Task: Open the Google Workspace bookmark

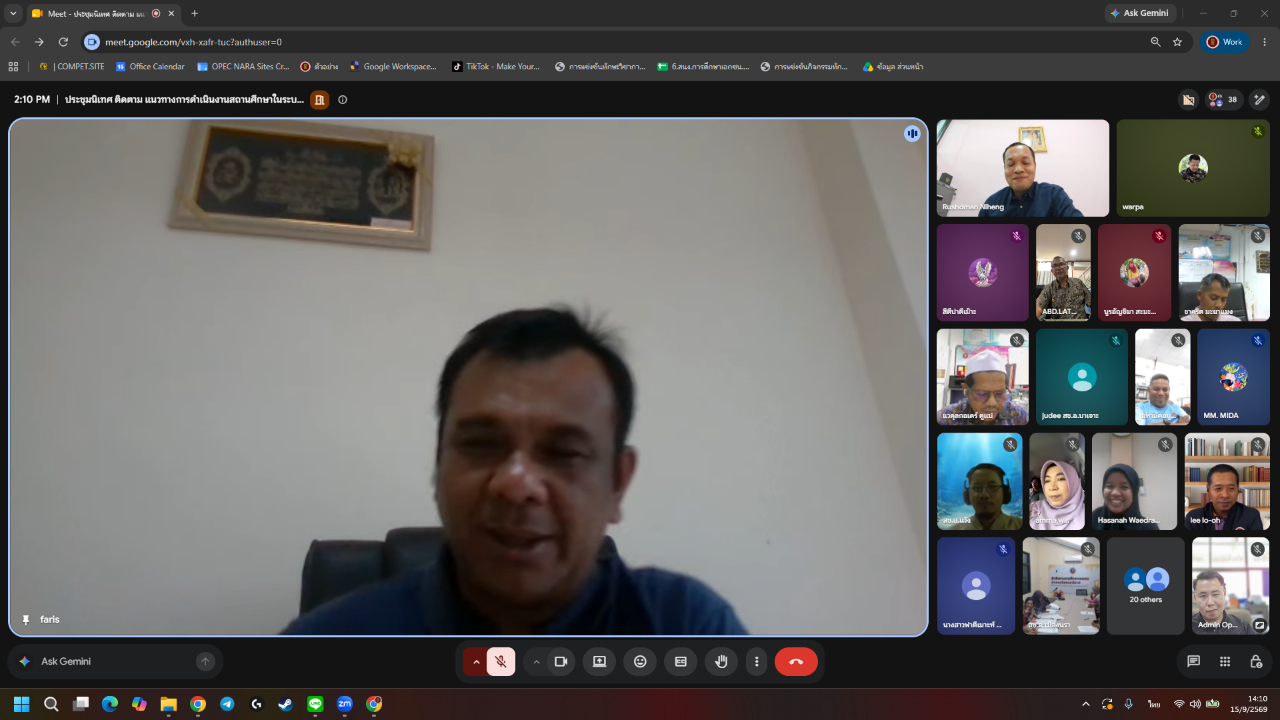Action: coord(393,66)
